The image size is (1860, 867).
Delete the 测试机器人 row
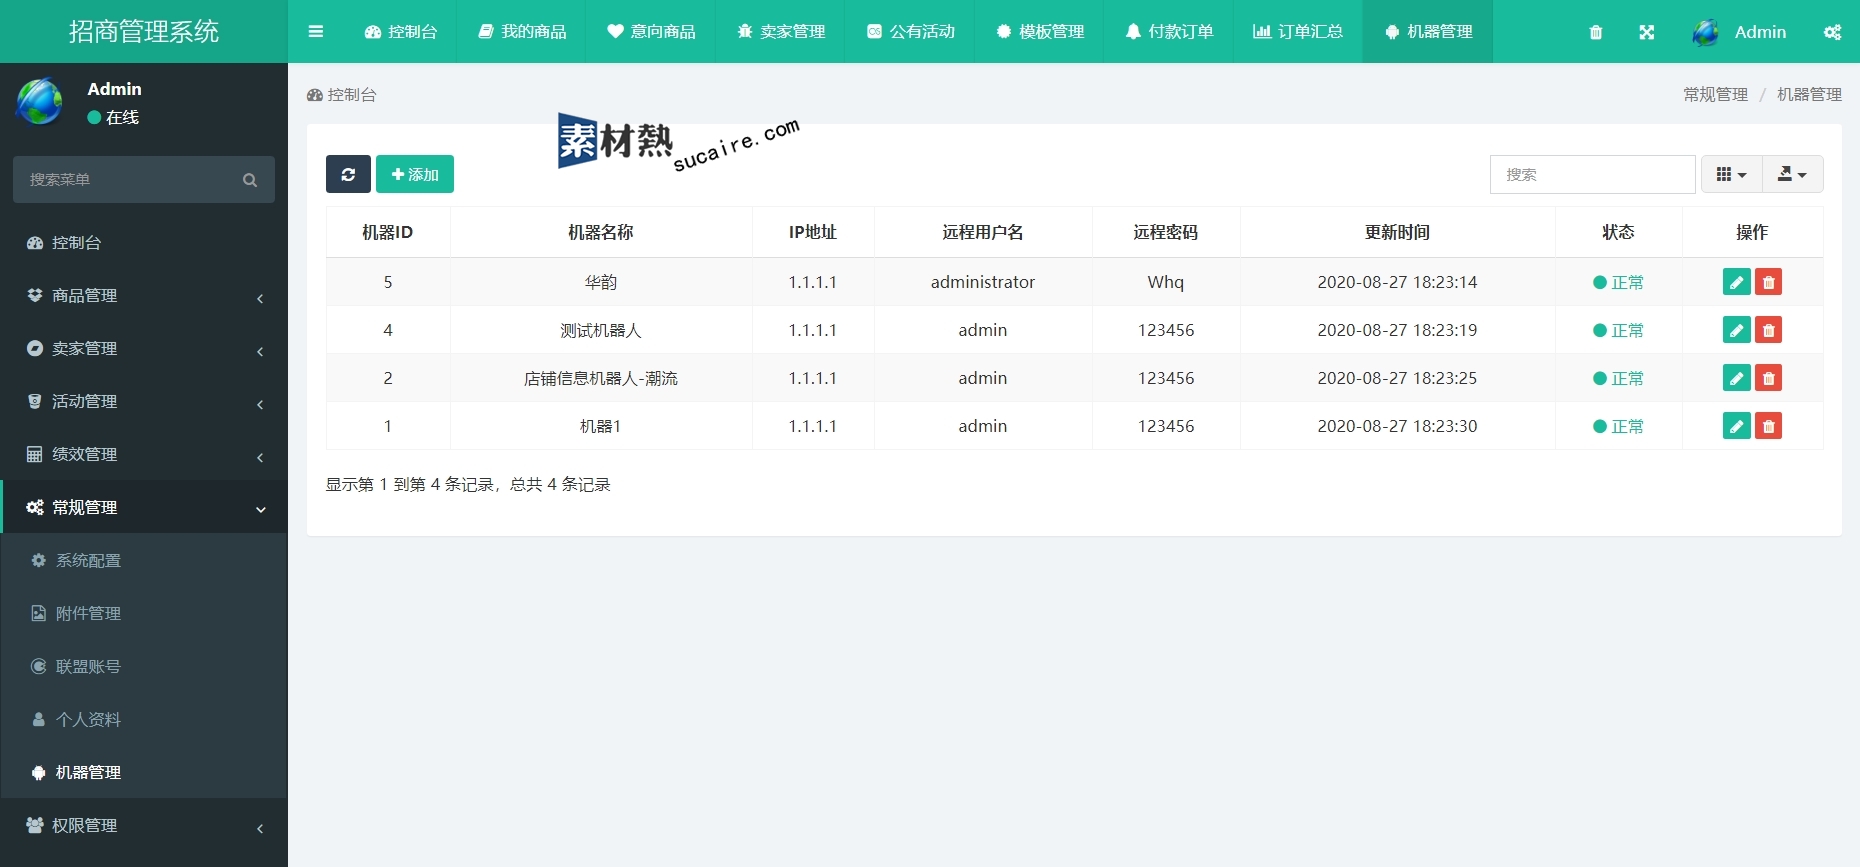[1768, 330]
